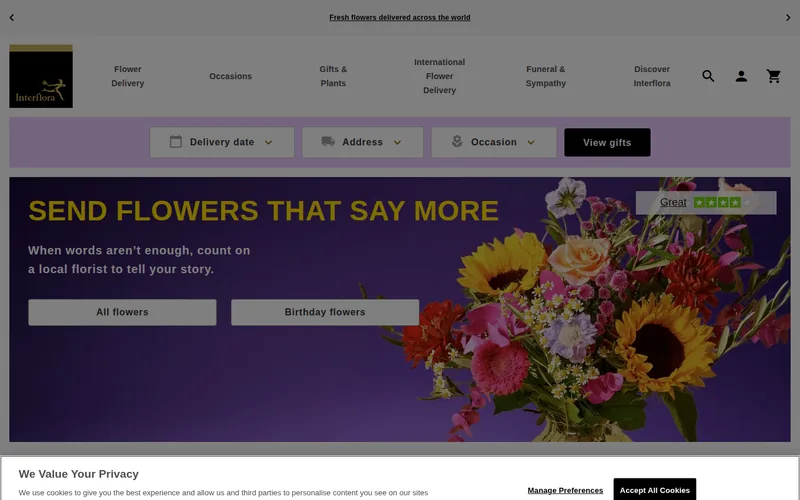Image resolution: width=800 pixels, height=500 pixels.
Task: Open the Discover Interflora menu
Action: [x=652, y=76]
